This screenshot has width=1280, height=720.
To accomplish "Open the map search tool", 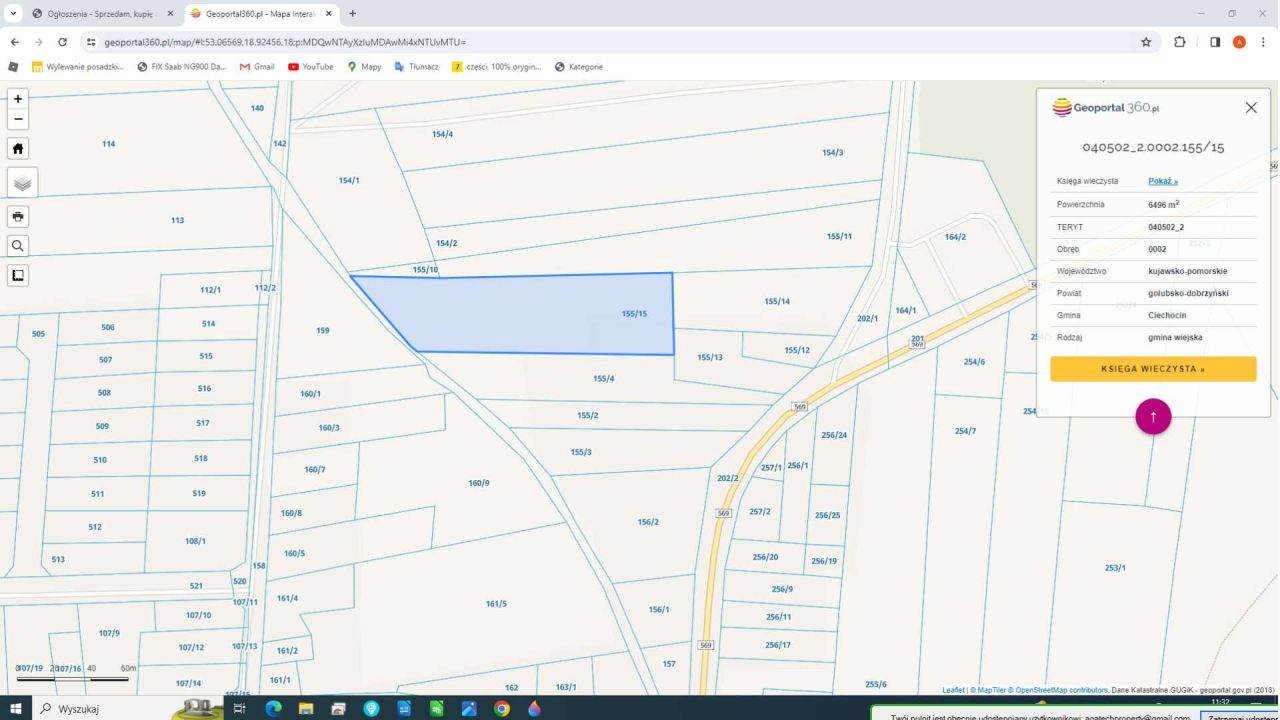I will click(18, 245).
